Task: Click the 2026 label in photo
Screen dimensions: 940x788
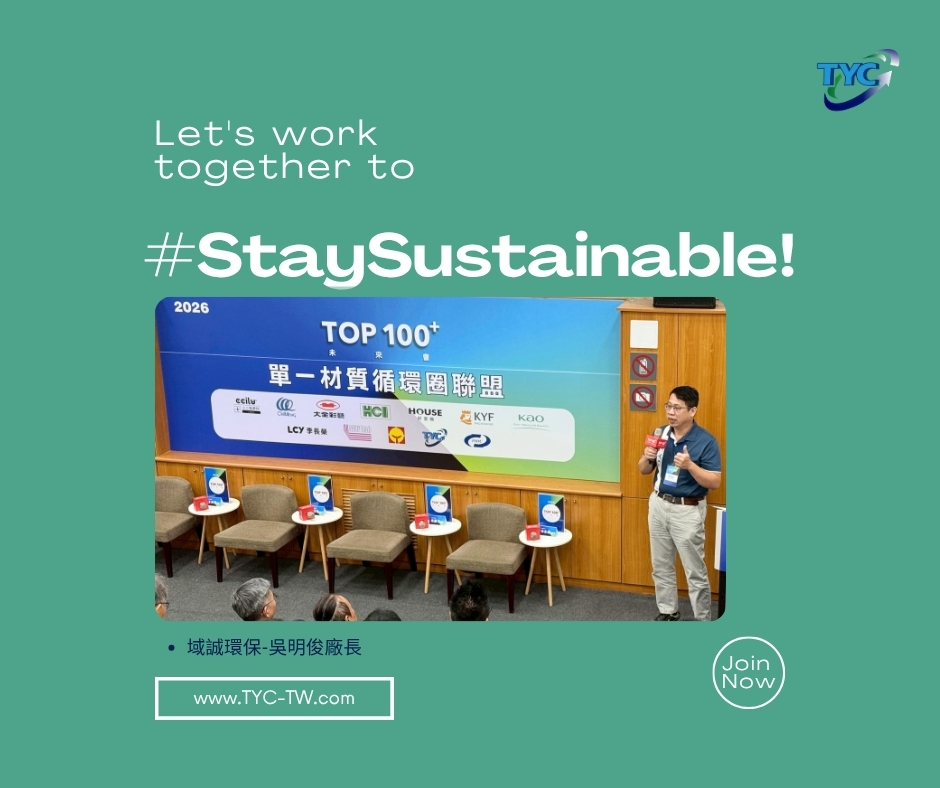Action: (191, 308)
